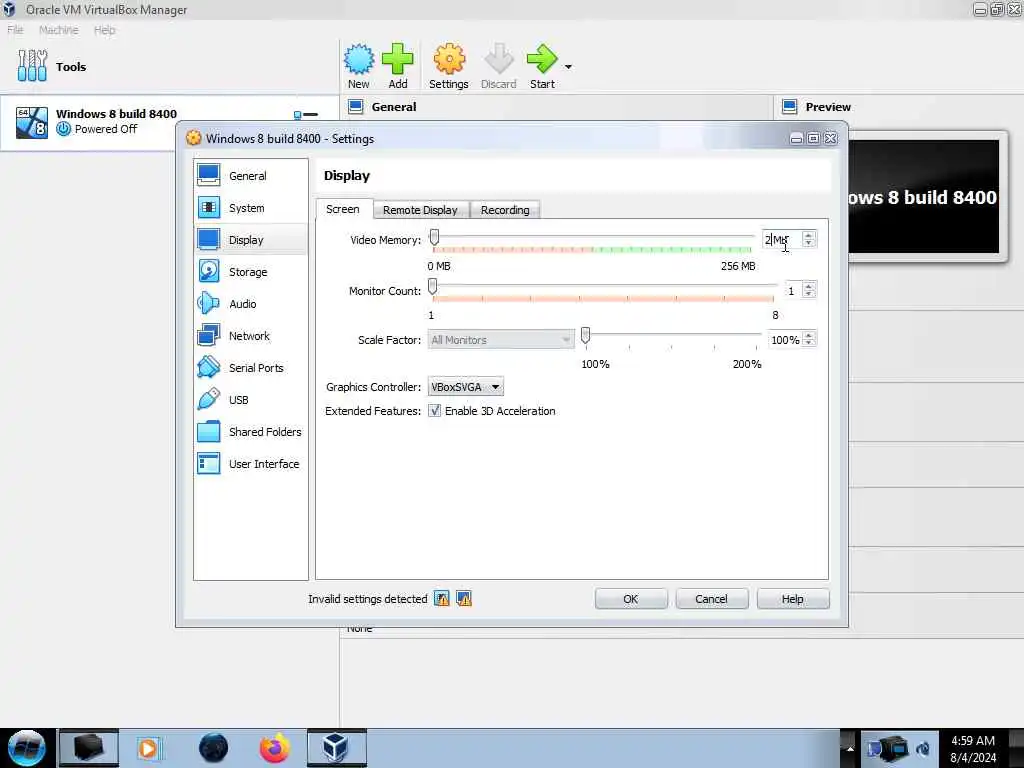This screenshot has height=768, width=1024.
Task: Click the Help button in Settings dialog
Action: click(x=793, y=599)
